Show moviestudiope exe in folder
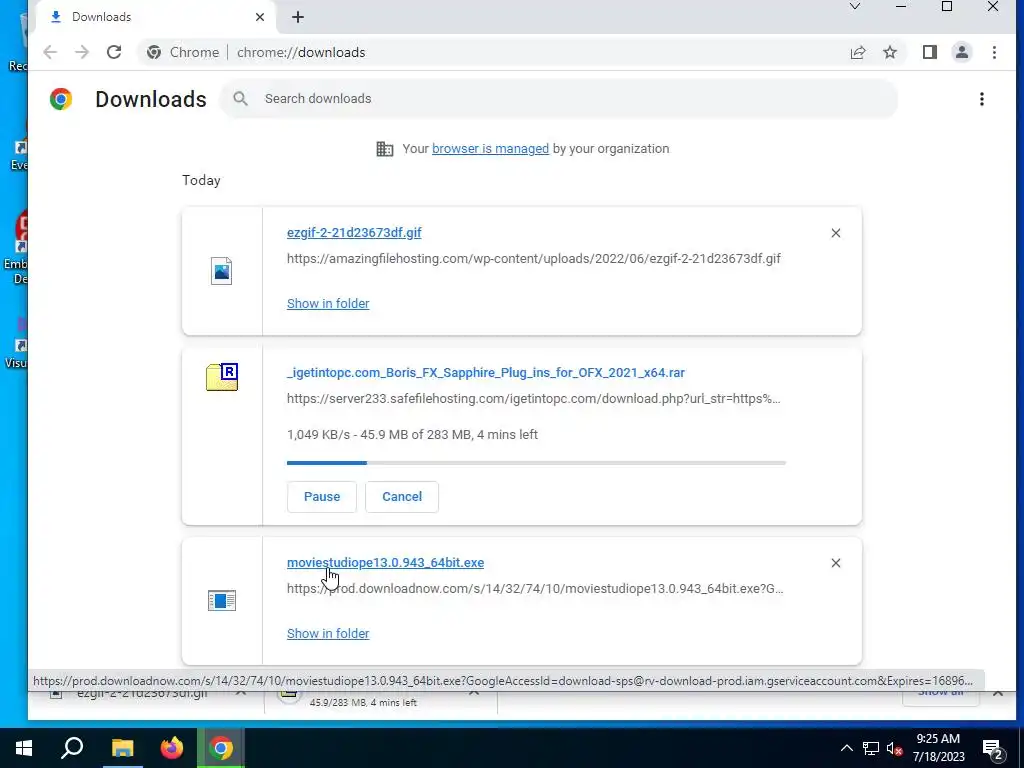1024x768 pixels. (x=328, y=633)
